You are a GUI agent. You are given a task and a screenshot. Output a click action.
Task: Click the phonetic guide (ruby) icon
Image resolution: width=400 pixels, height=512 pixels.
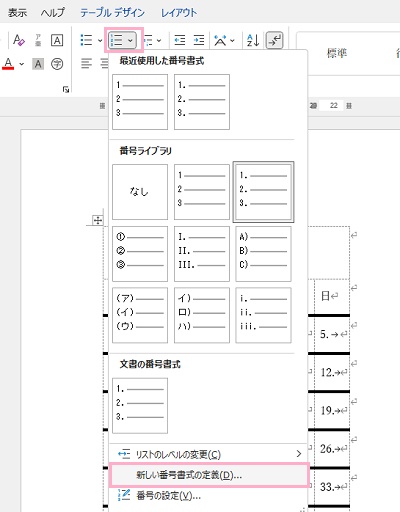pyautogui.click(x=38, y=40)
